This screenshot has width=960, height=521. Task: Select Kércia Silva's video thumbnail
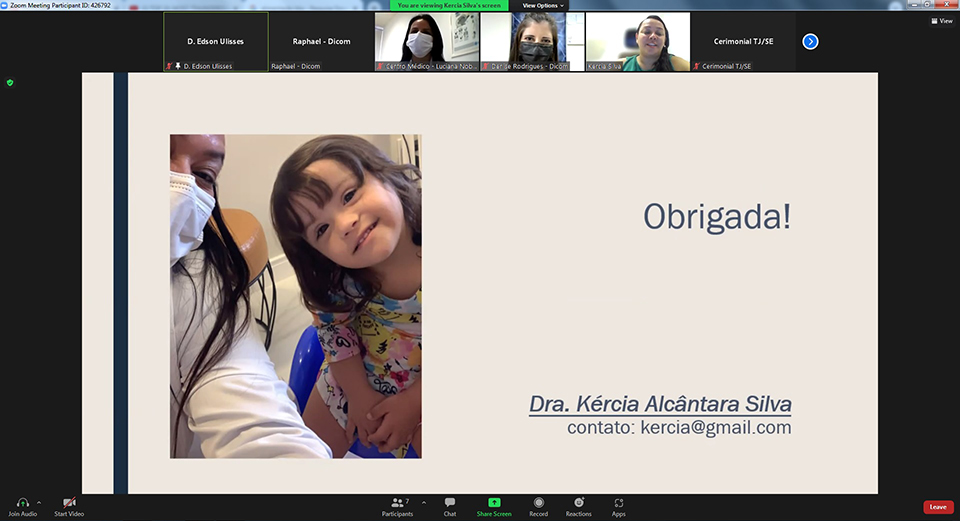click(637, 41)
